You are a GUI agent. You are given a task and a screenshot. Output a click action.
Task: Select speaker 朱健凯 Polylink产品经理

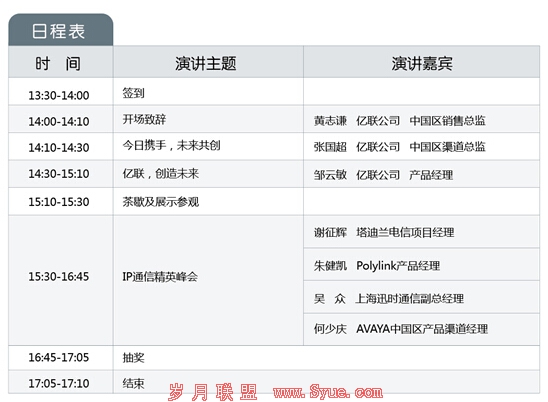(x=377, y=266)
